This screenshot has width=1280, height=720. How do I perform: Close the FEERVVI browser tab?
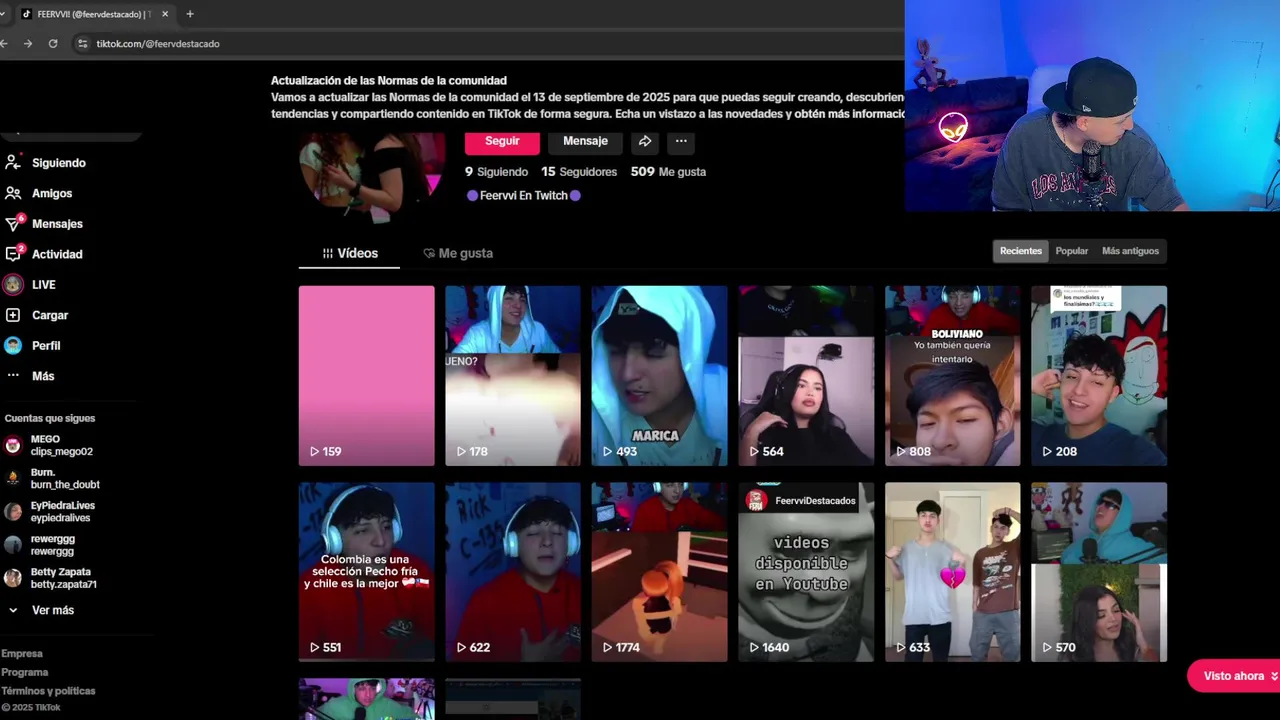click(165, 14)
